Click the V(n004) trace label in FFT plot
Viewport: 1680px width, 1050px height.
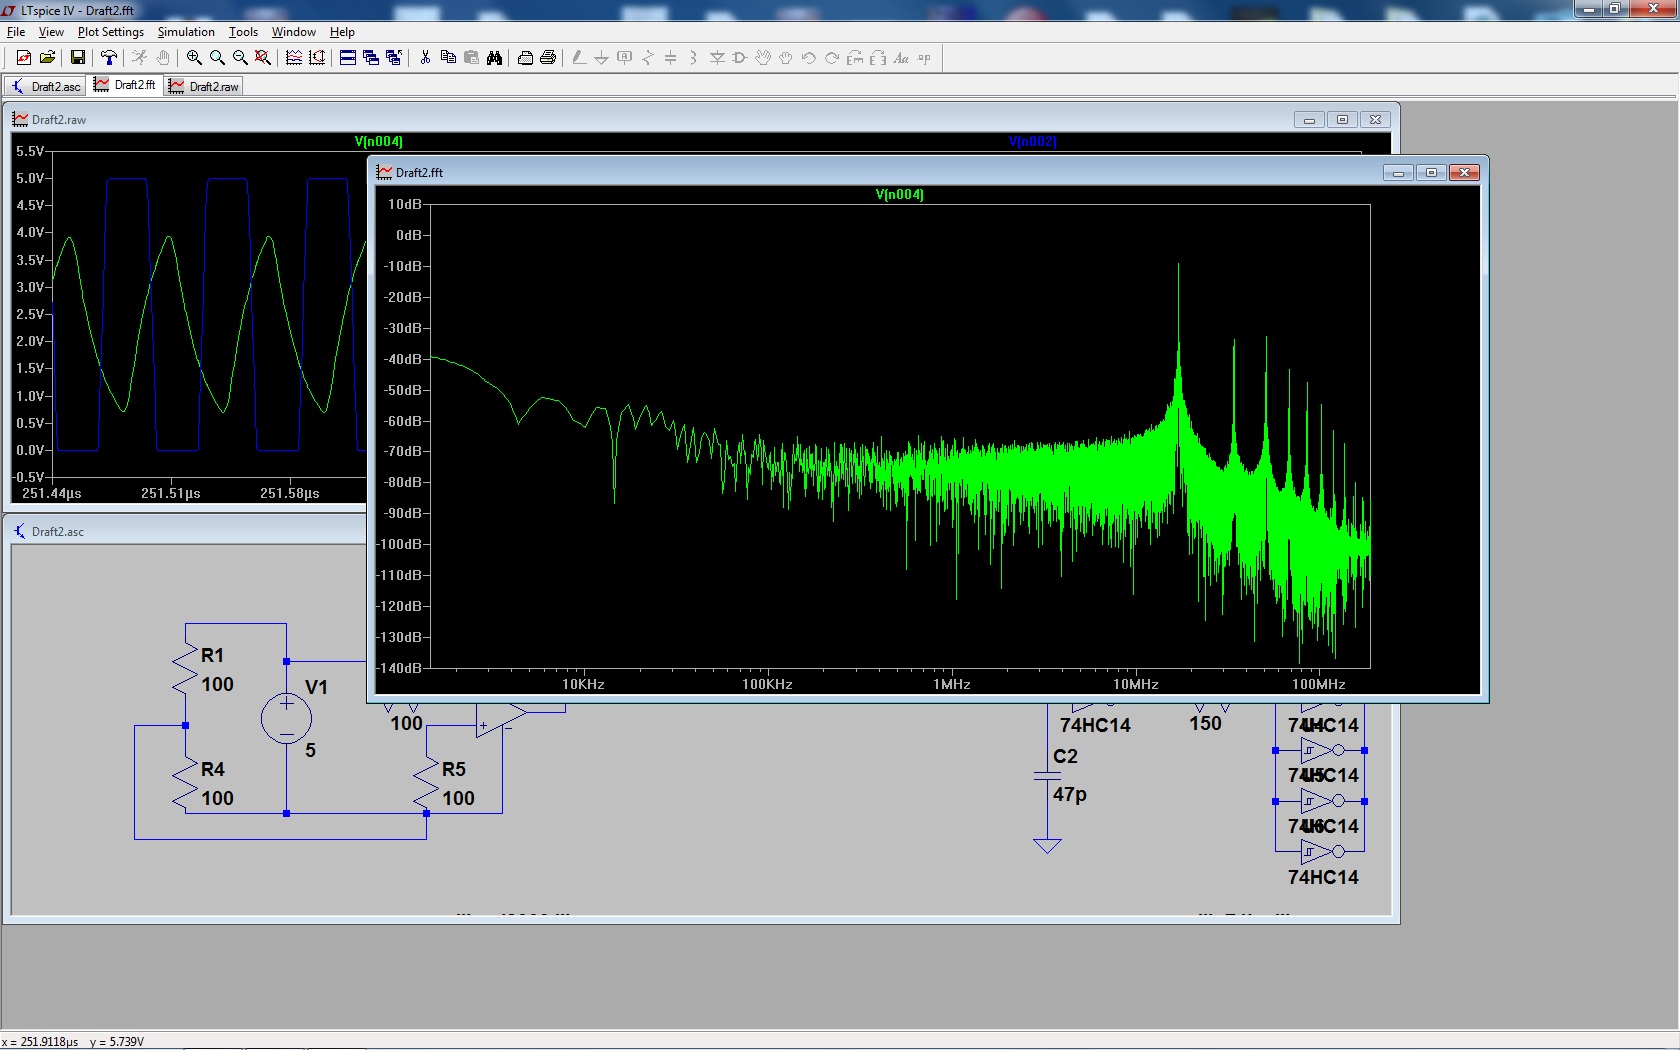tap(899, 195)
